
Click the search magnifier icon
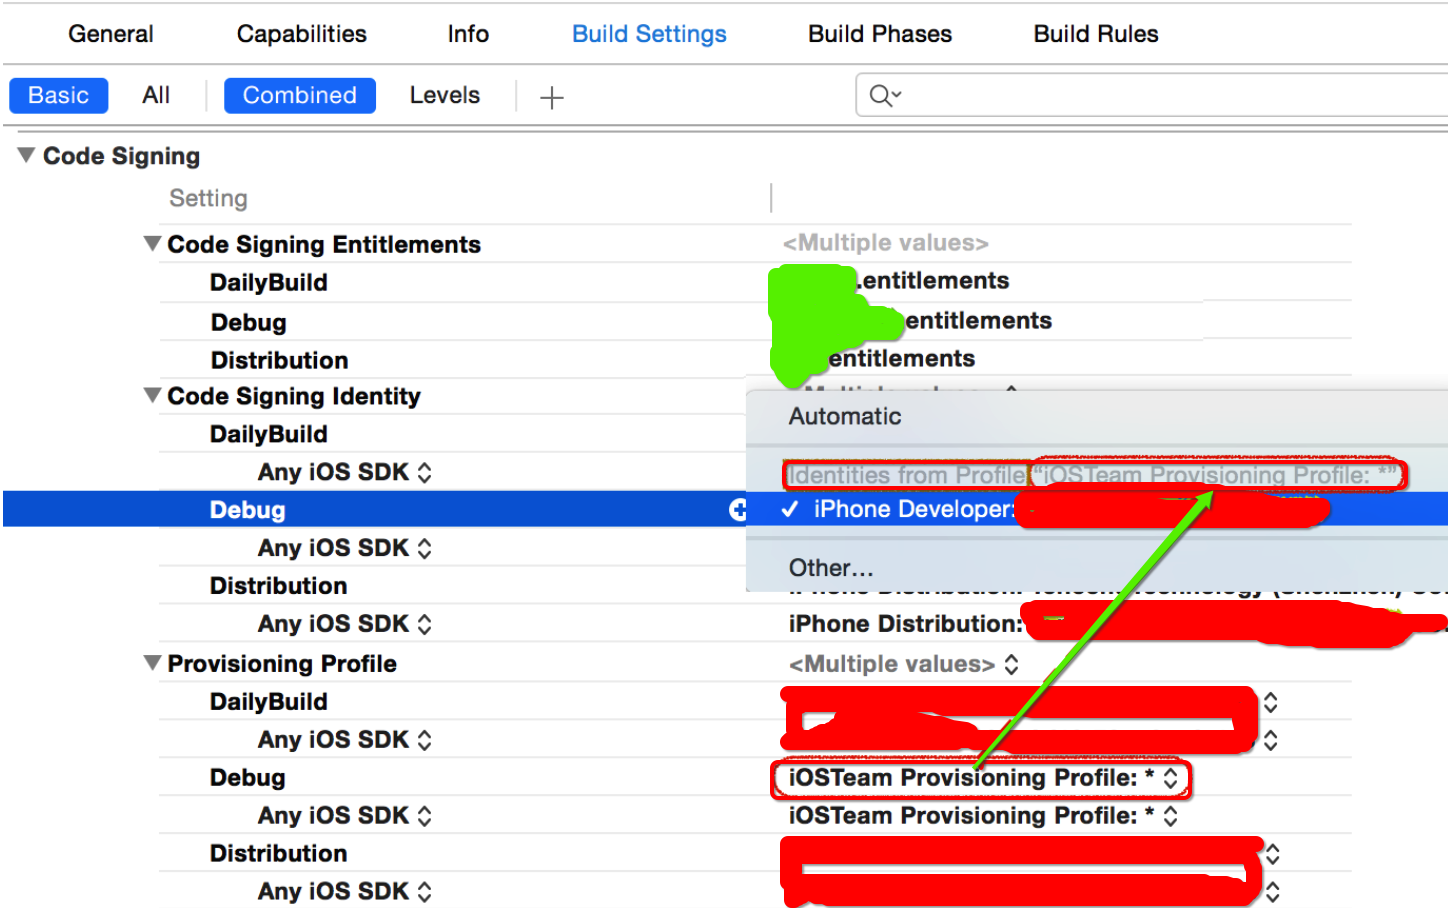pyautogui.click(x=881, y=95)
